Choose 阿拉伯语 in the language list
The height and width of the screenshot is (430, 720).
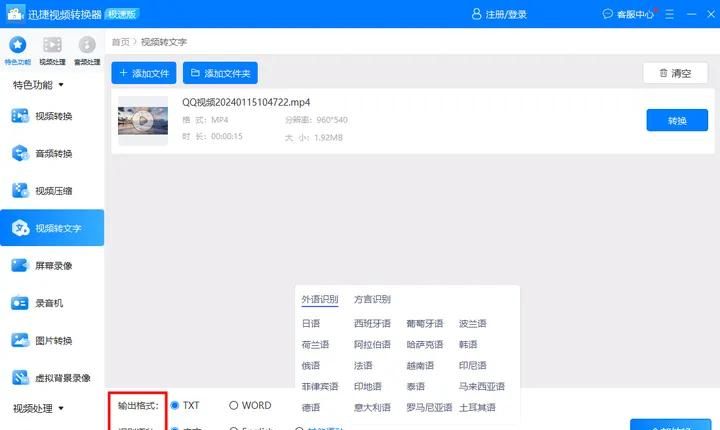click(372, 345)
